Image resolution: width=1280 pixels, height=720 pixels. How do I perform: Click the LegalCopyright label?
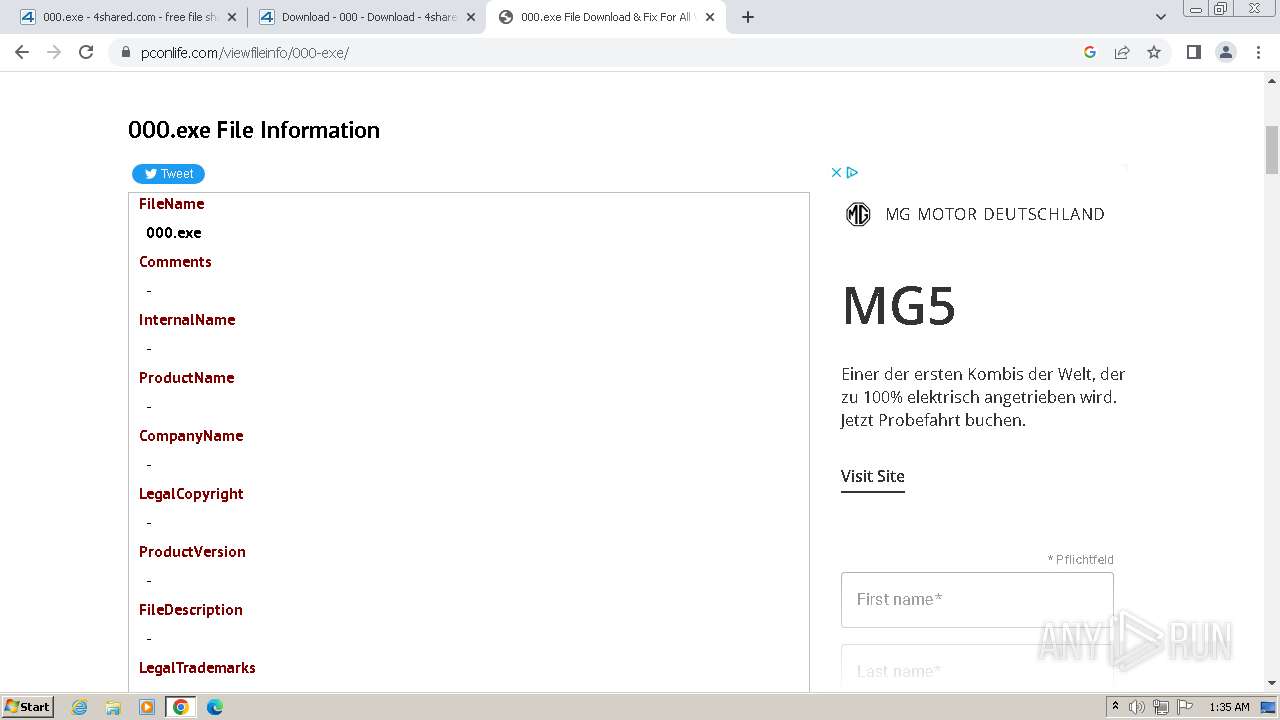(x=191, y=493)
